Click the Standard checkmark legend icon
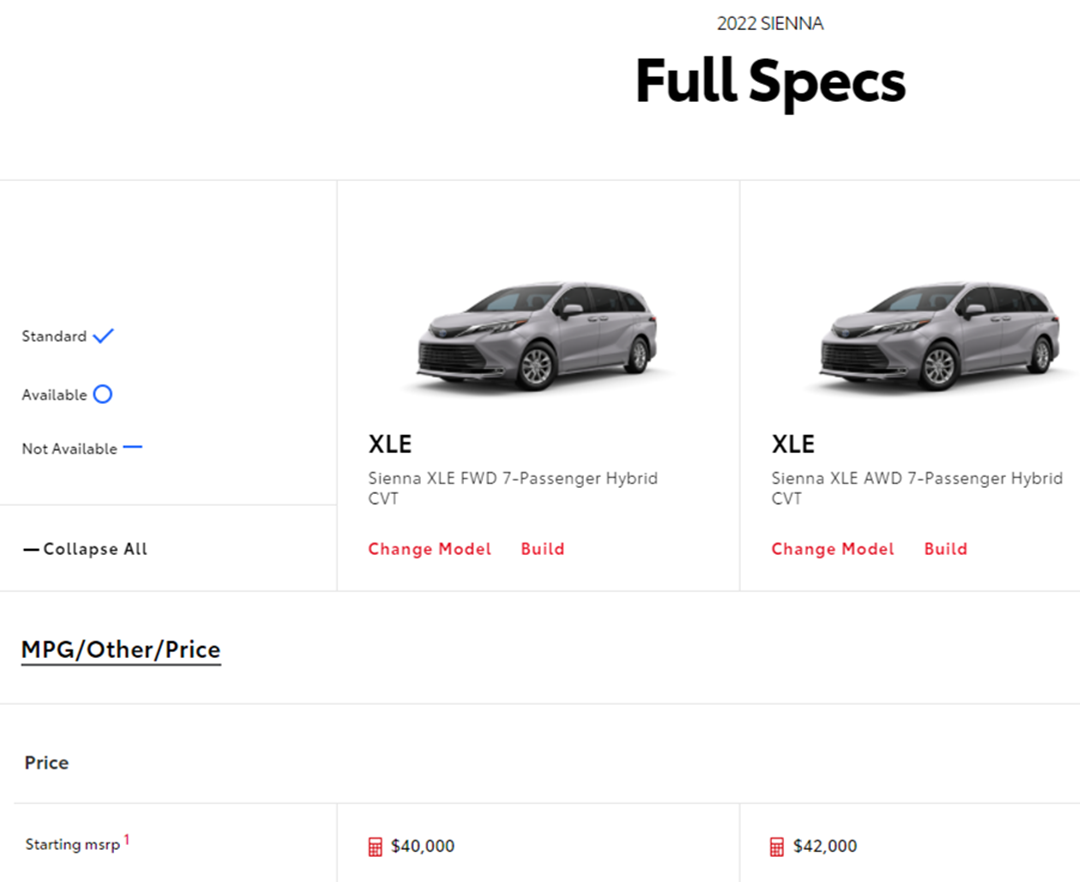This screenshot has width=1080, height=882. pyautogui.click(x=103, y=336)
